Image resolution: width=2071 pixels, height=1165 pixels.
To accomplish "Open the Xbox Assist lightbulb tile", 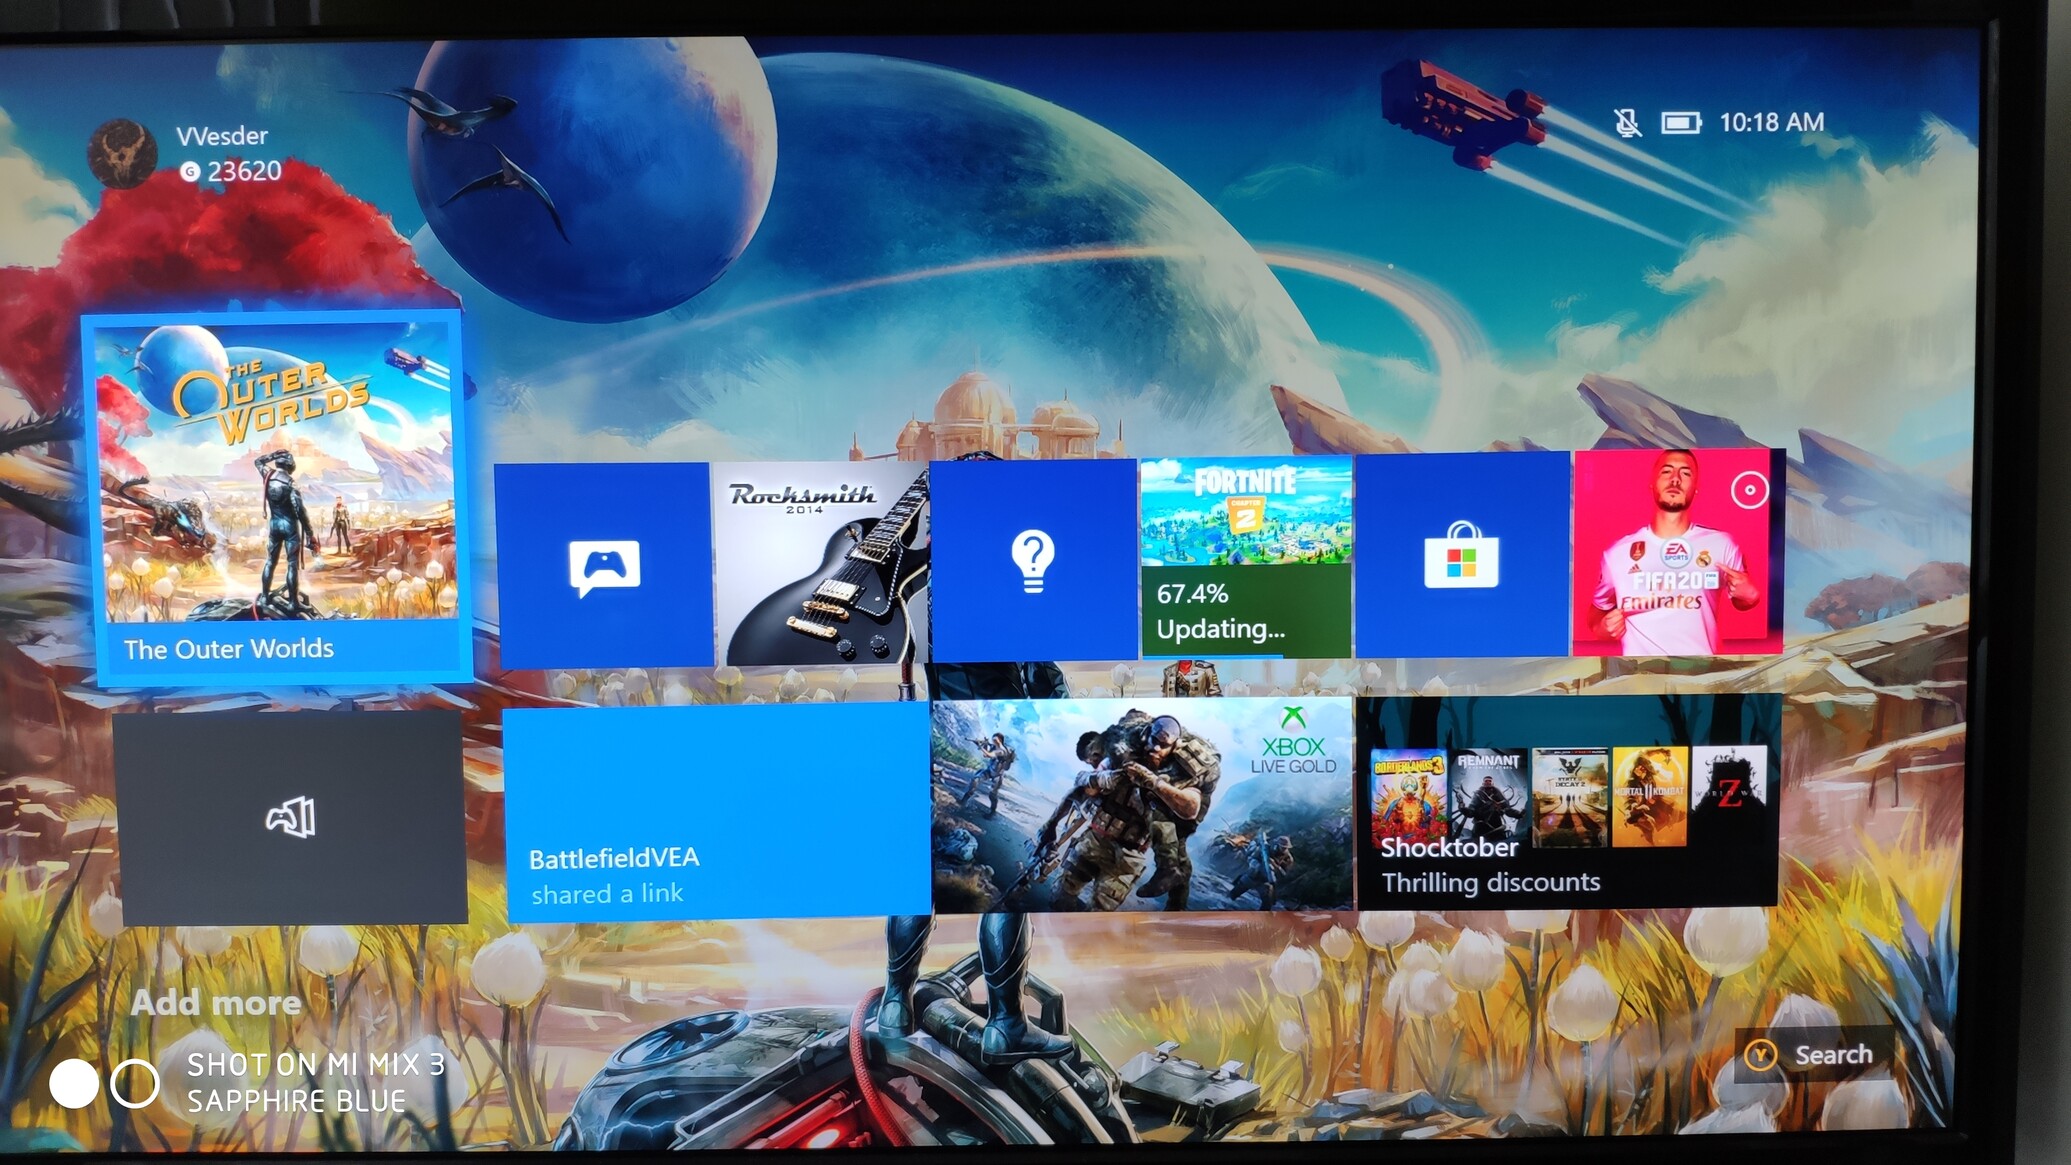I will [x=1033, y=560].
